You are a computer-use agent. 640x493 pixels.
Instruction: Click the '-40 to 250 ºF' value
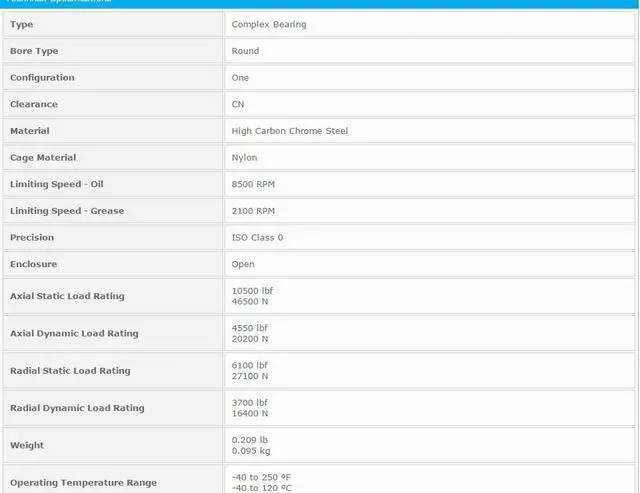click(261, 477)
